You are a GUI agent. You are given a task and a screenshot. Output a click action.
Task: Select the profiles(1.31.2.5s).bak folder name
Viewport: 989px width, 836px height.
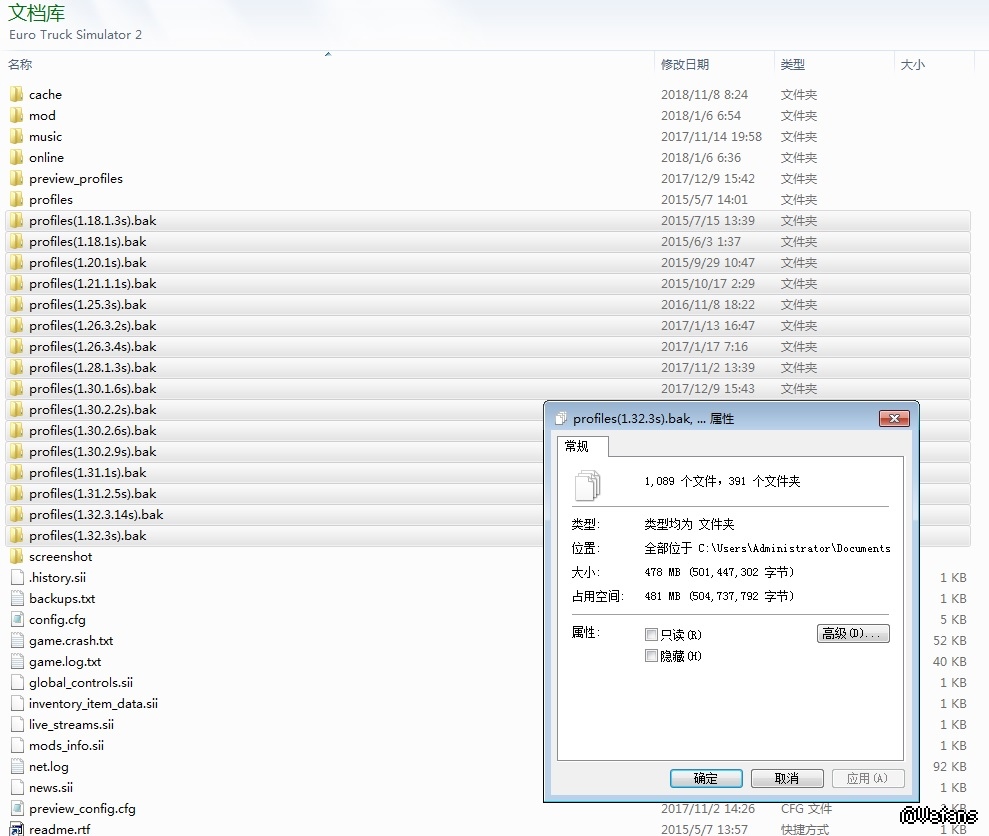[x=93, y=494]
